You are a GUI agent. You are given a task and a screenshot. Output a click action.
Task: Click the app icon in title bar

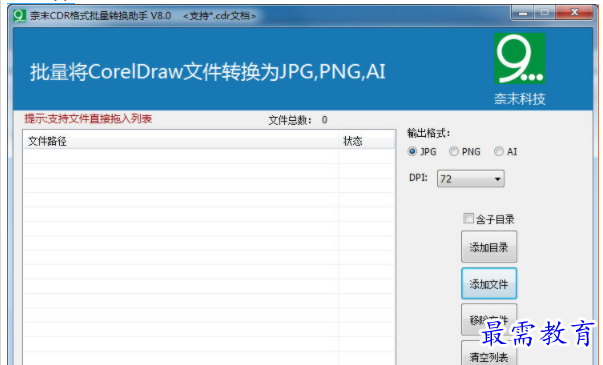[x=19, y=16]
